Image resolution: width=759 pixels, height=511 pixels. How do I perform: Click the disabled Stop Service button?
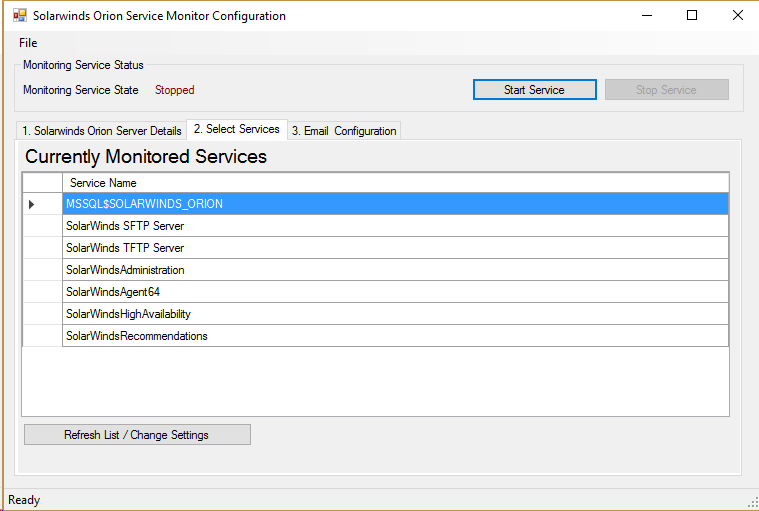(x=667, y=90)
